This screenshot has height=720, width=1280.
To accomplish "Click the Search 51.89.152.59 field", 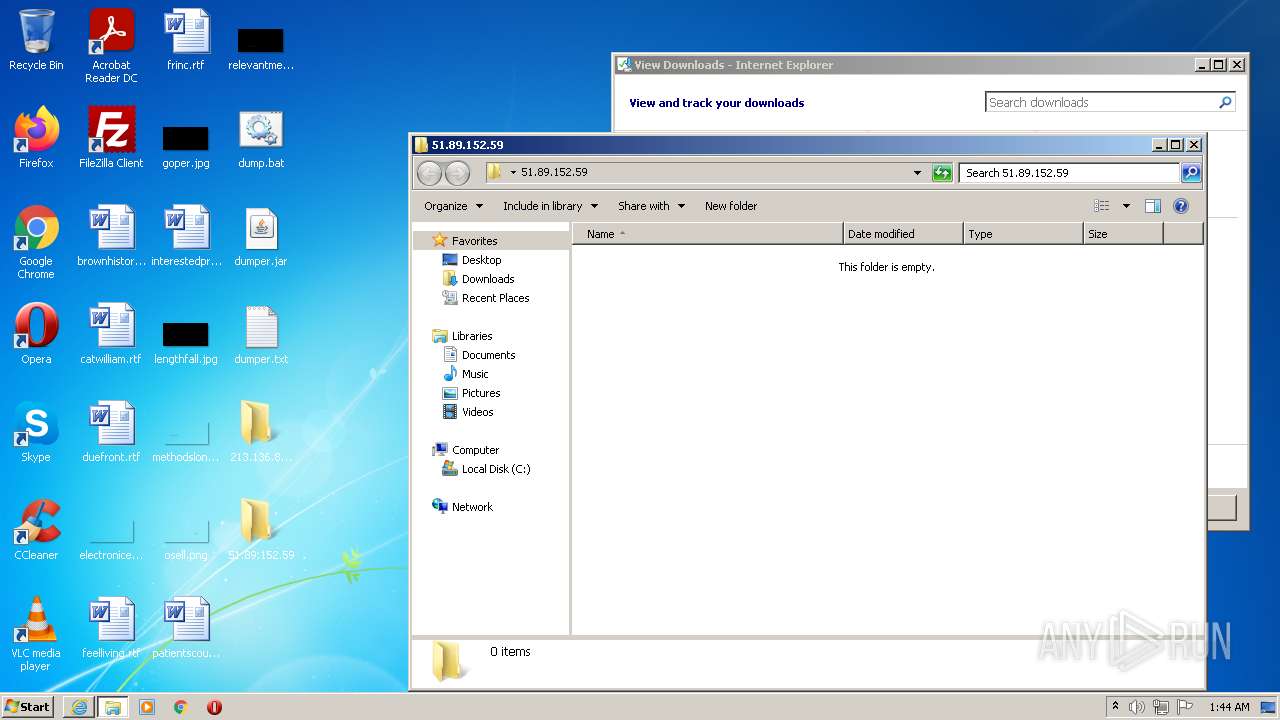I will point(1068,173).
